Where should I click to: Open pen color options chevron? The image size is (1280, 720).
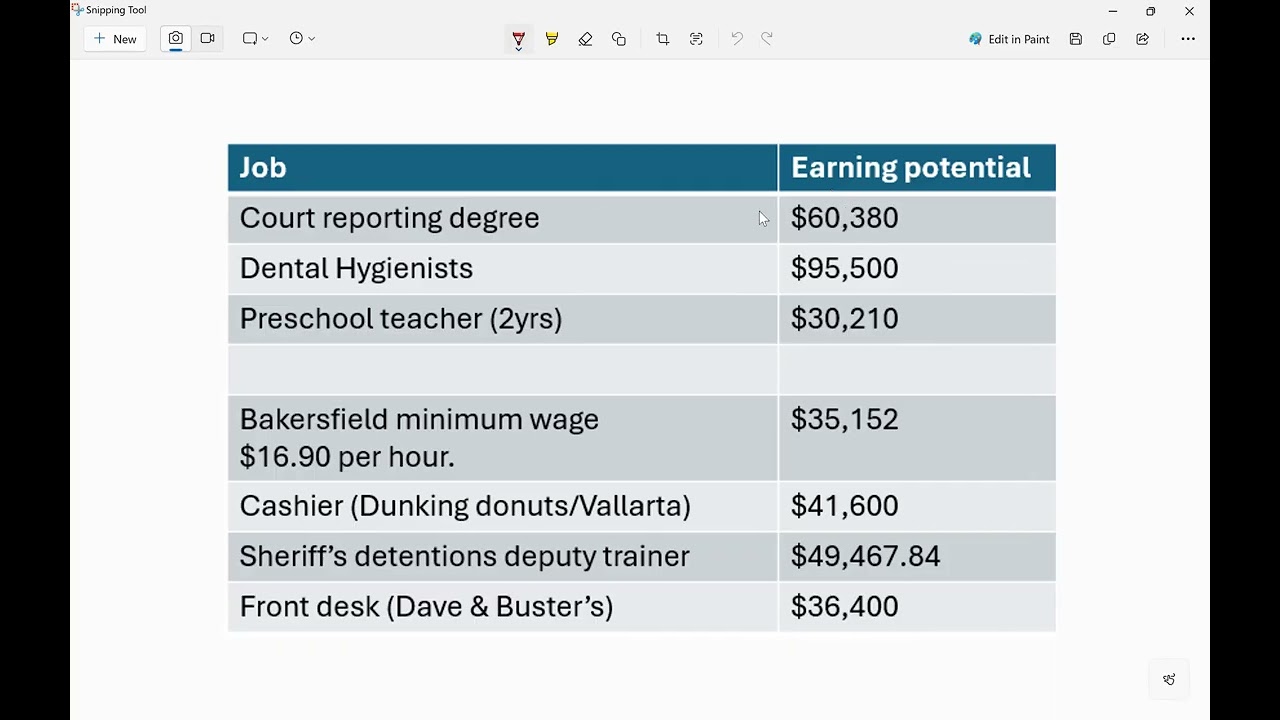click(518, 48)
